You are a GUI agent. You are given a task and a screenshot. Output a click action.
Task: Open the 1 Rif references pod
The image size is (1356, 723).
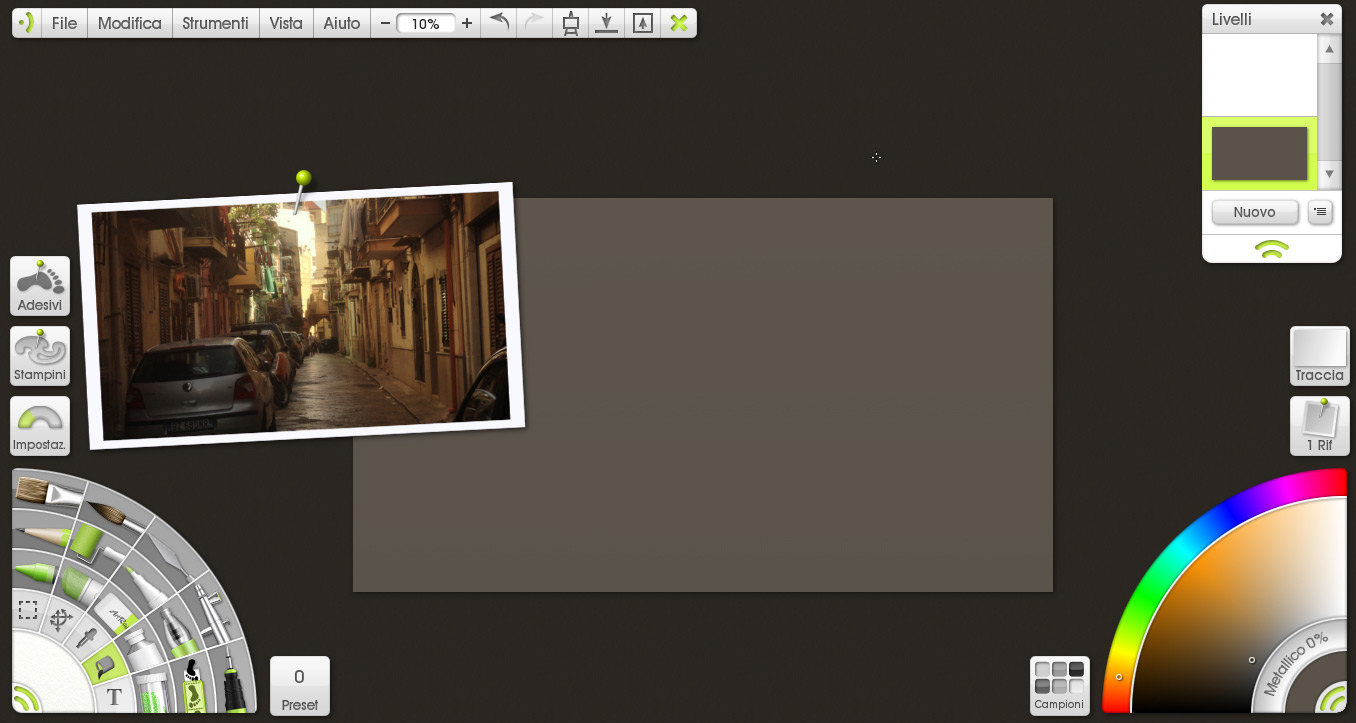(x=1320, y=426)
